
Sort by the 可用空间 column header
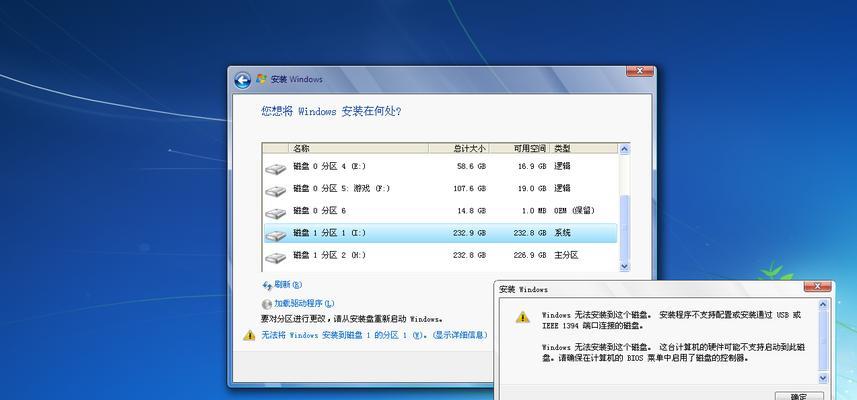(x=519, y=148)
